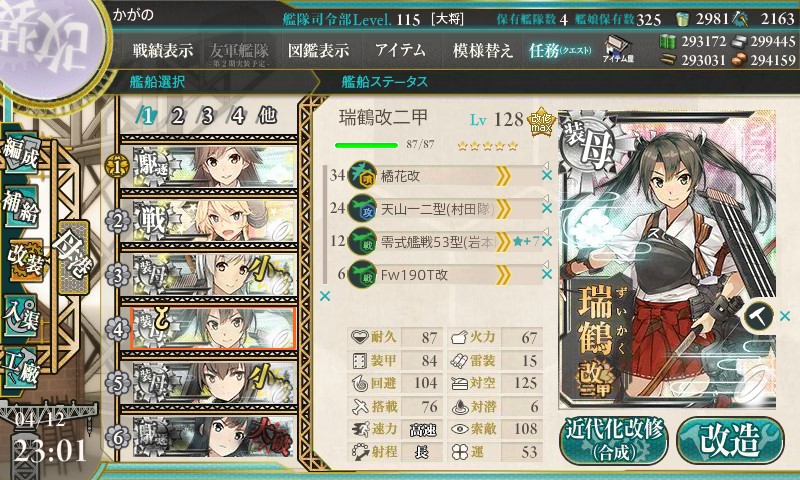Click the hammer icon beside ship portrait
This screenshot has width=800, height=480.
pyautogui.click(x=758, y=316)
